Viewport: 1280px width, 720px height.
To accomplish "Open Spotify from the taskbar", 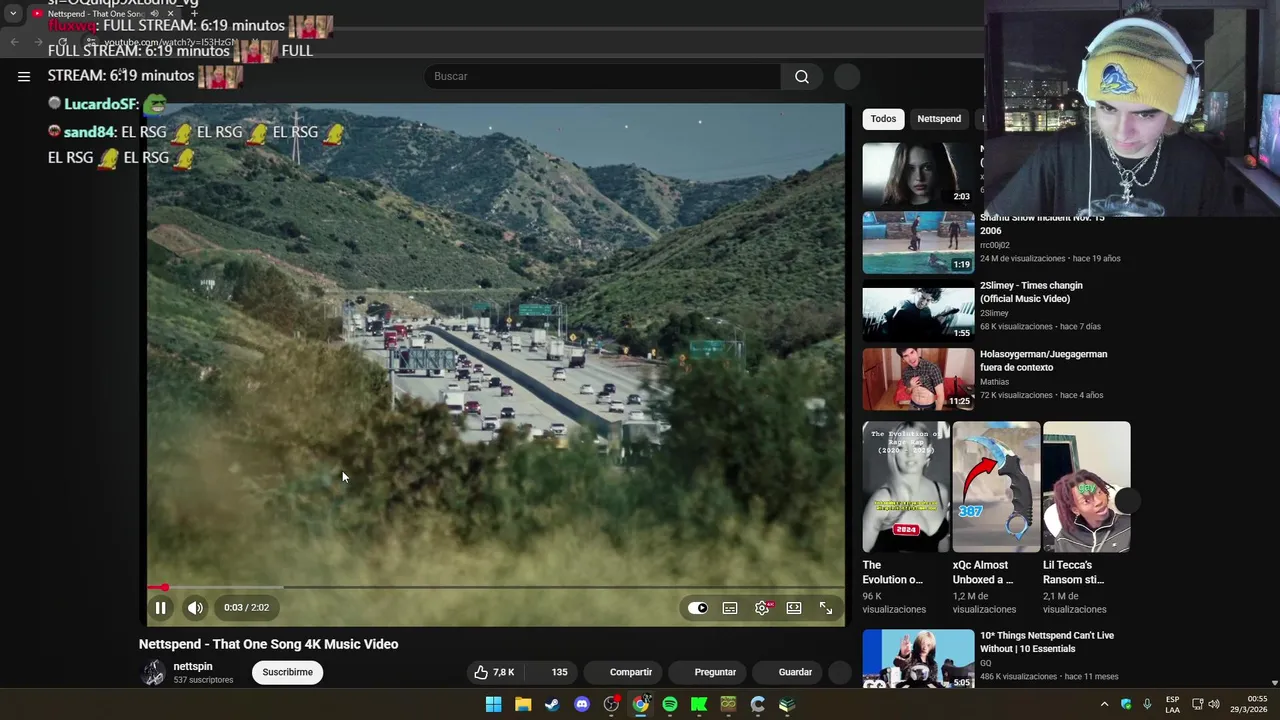I will [670, 704].
